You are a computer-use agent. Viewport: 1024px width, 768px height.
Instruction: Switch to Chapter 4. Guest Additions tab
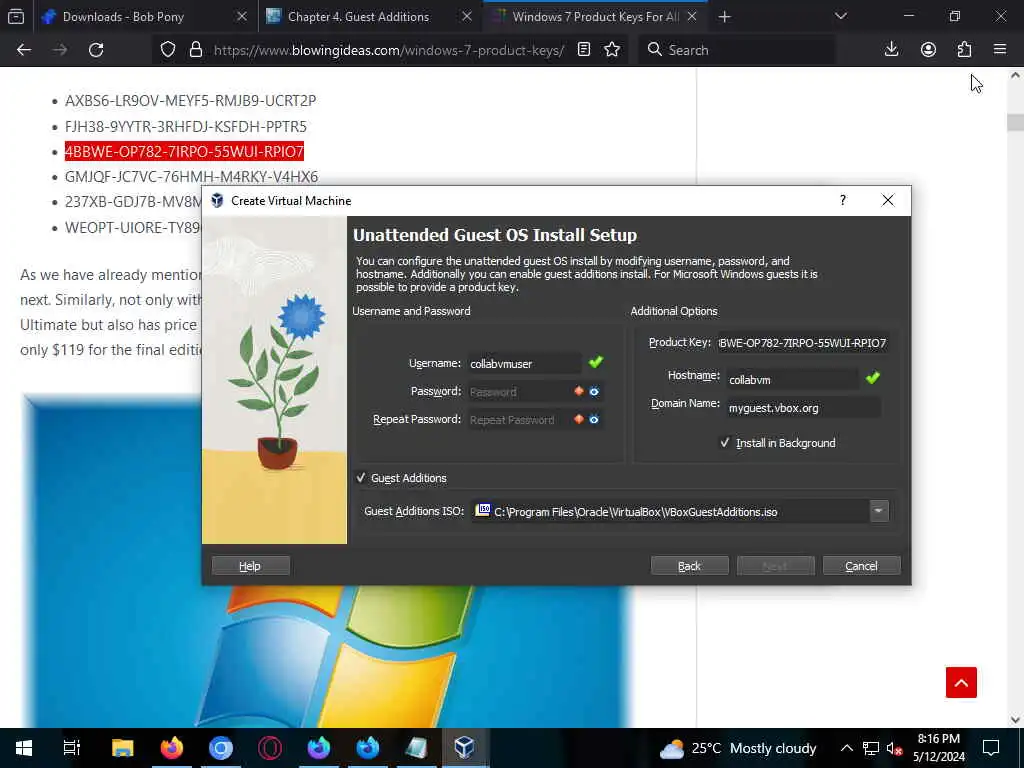click(359, 17)
